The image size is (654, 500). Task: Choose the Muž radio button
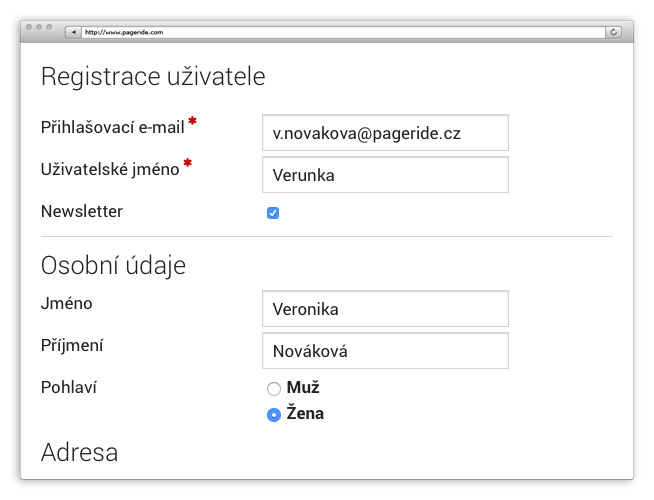[x=274, y=389]
